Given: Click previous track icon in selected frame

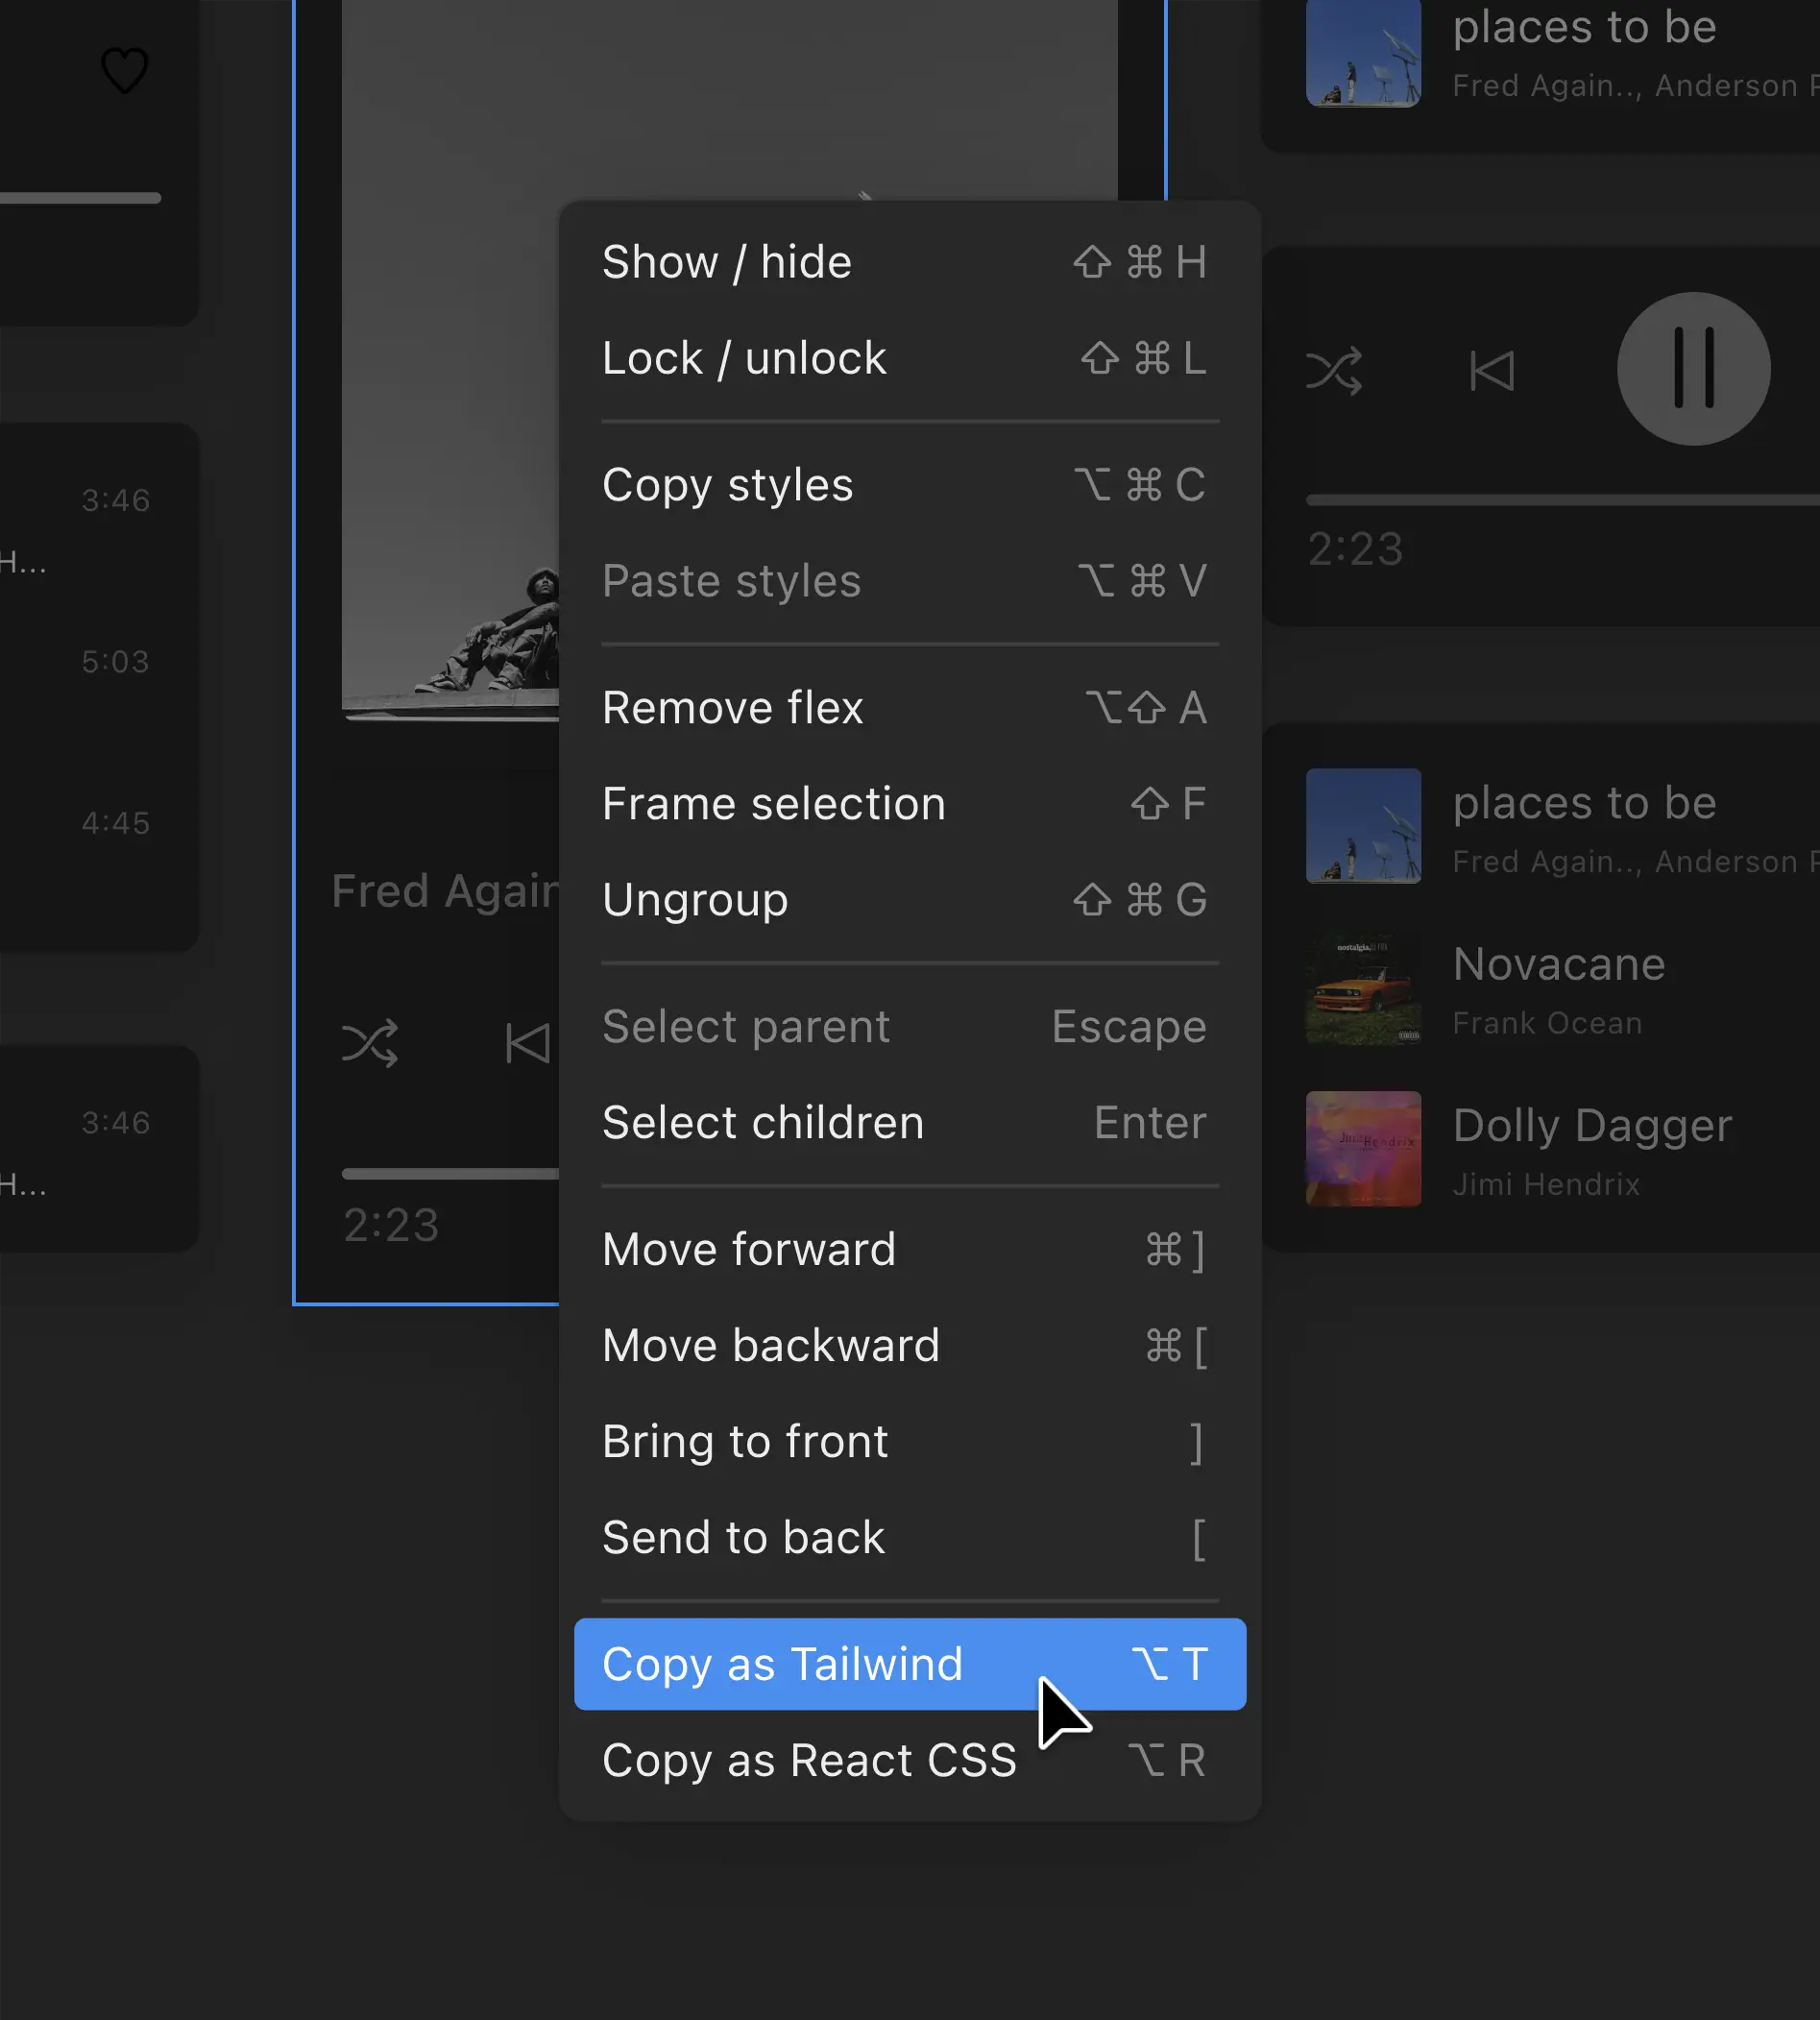Looking at the screenshot, I should pyautogui.click(x=527, y=1044).
